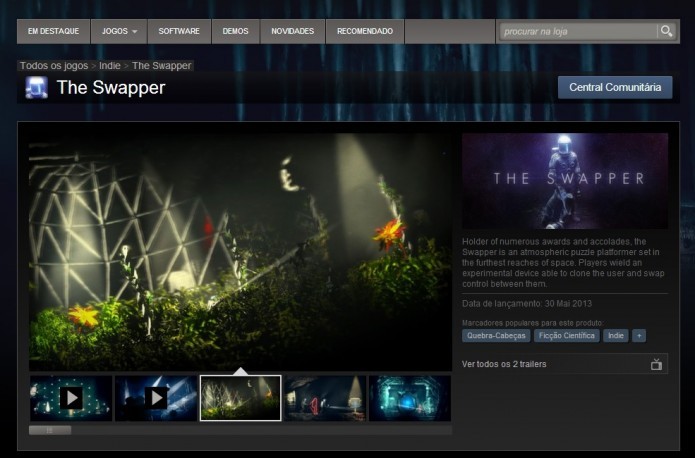Open the EM DESTAQUE tab

[53, 31]
